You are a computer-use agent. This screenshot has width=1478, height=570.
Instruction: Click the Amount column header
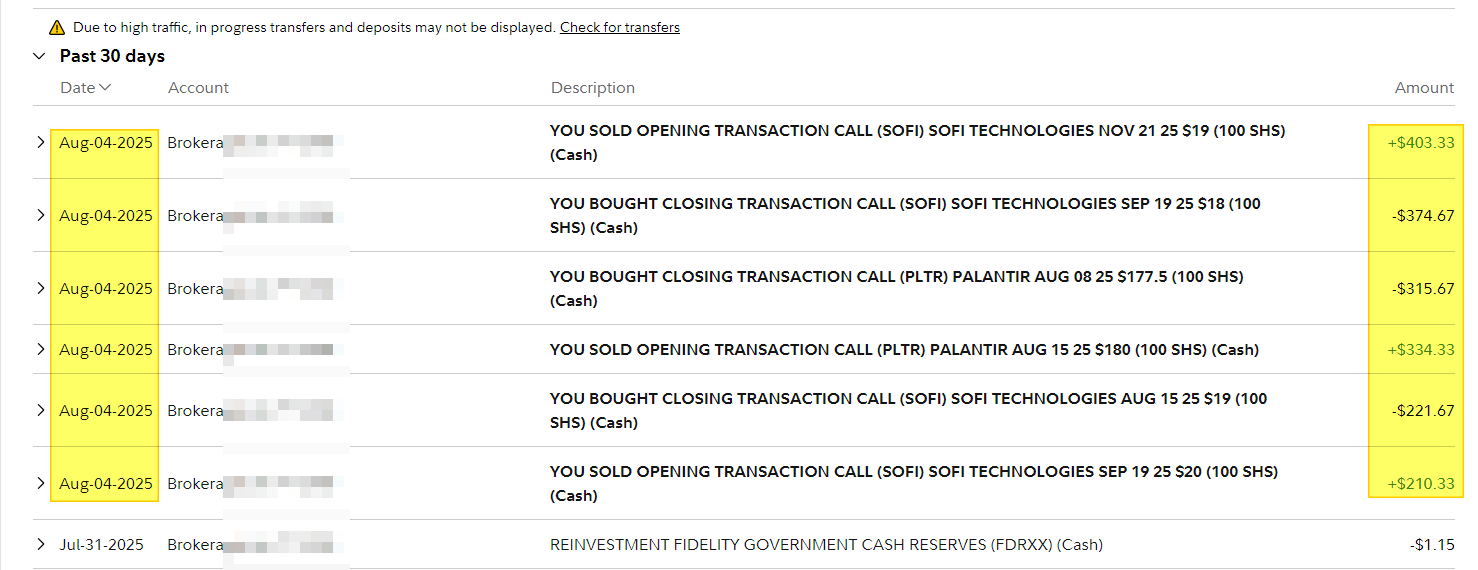coord(1424,88)
